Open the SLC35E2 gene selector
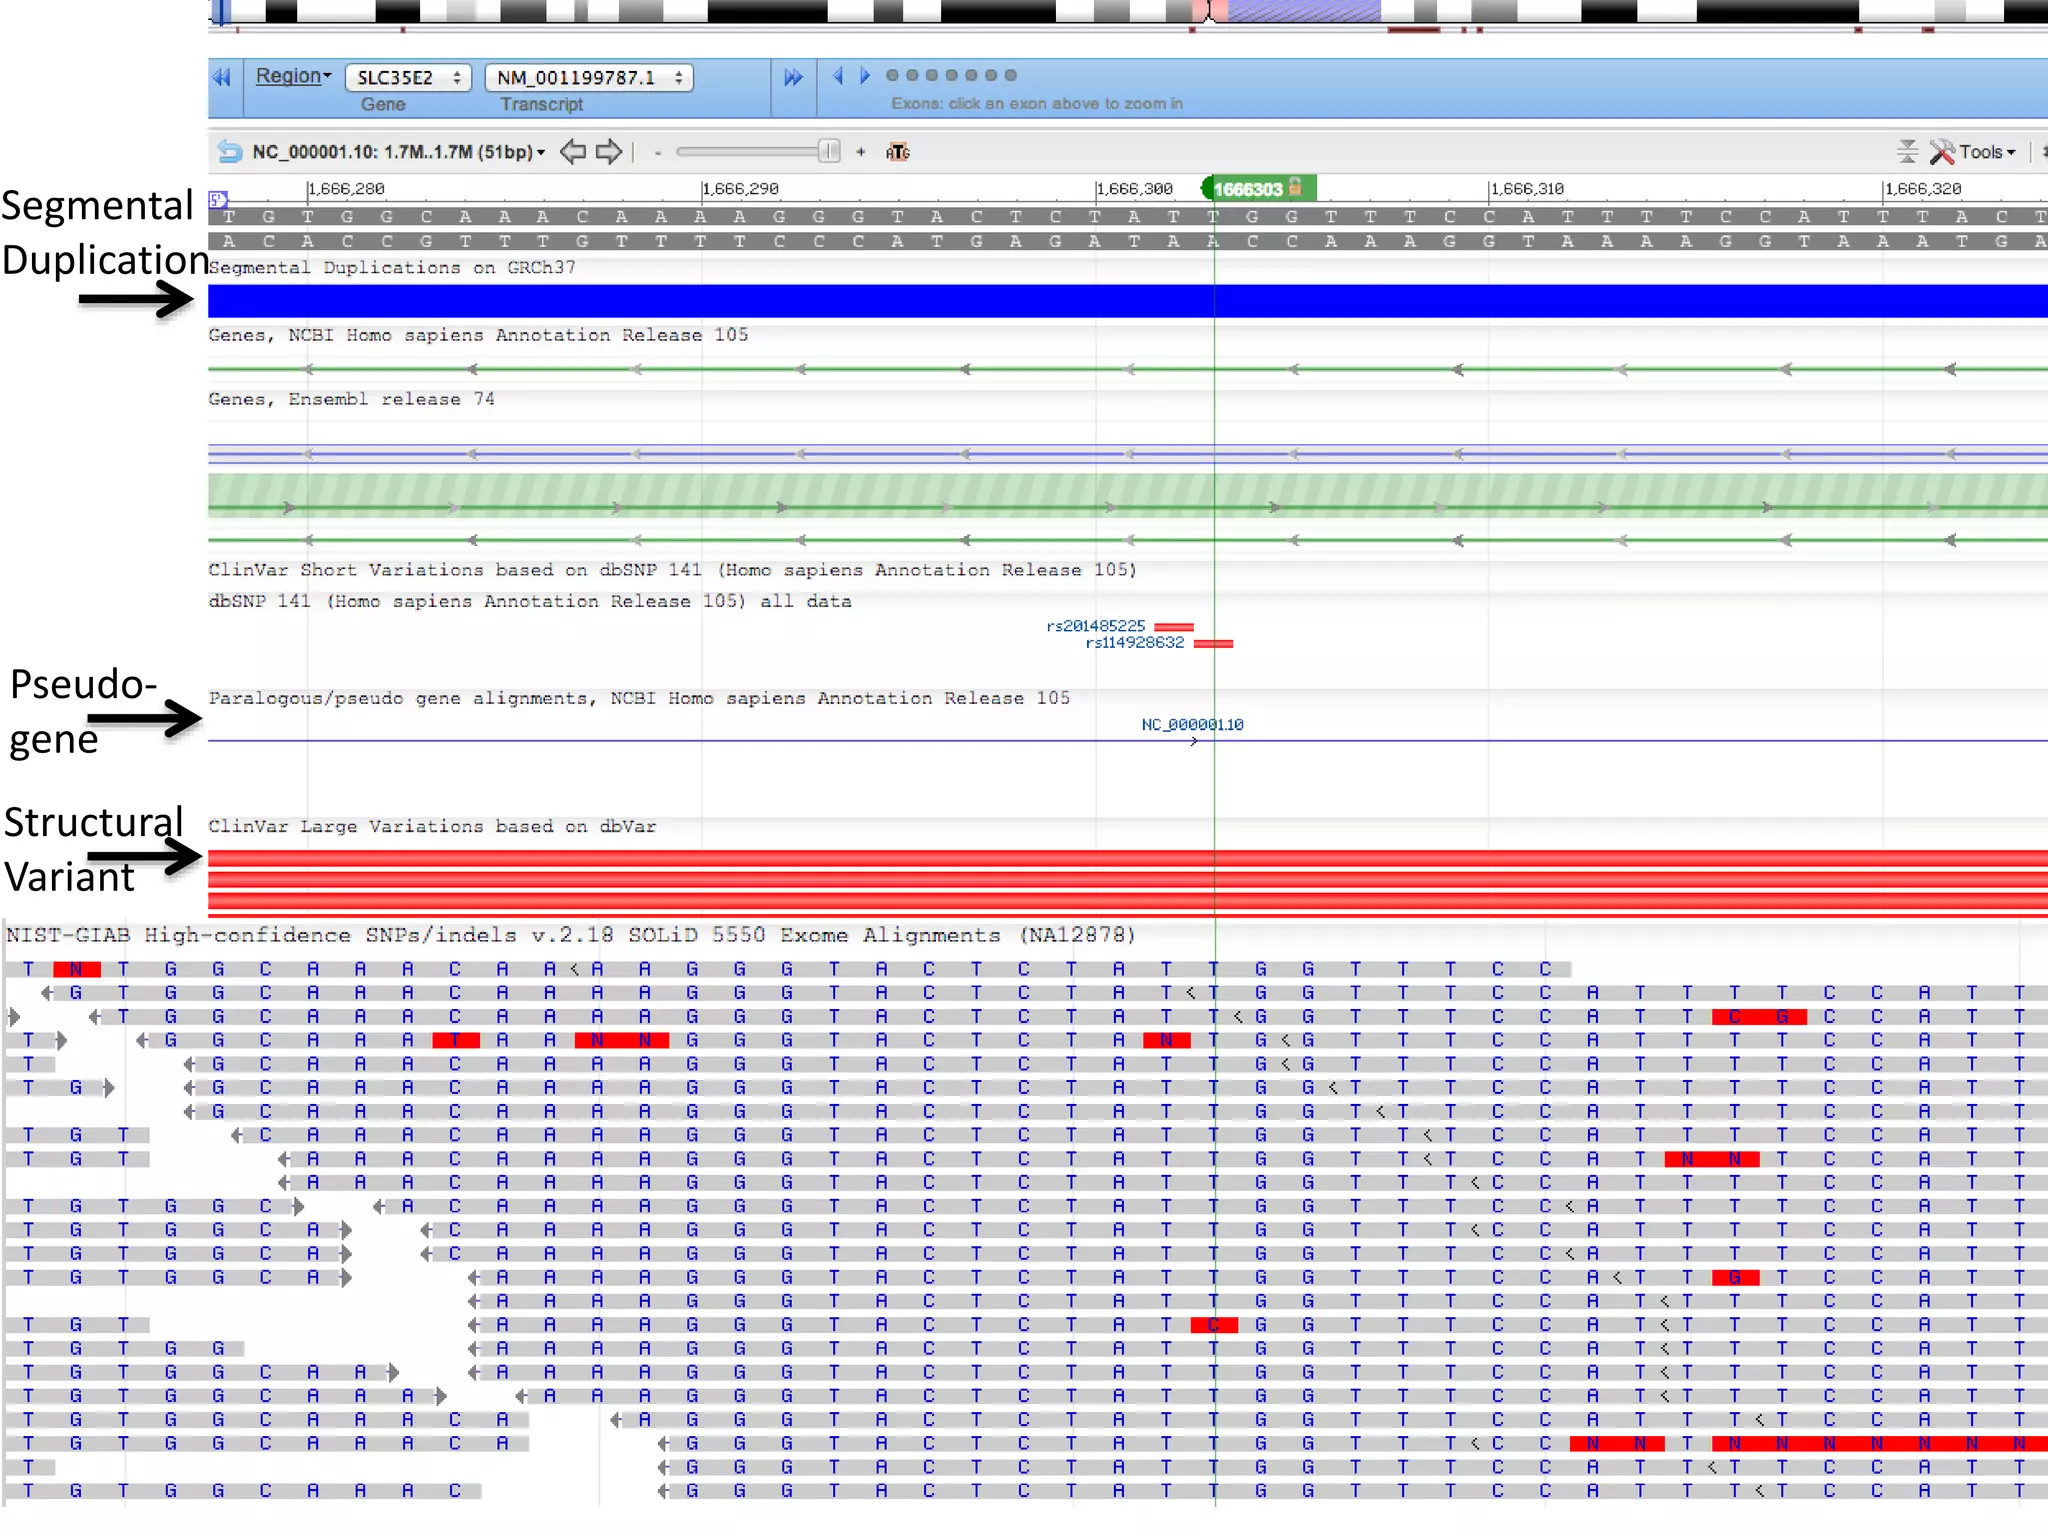The height and width of the screenshot is (1536, 2048). point(408,78)
